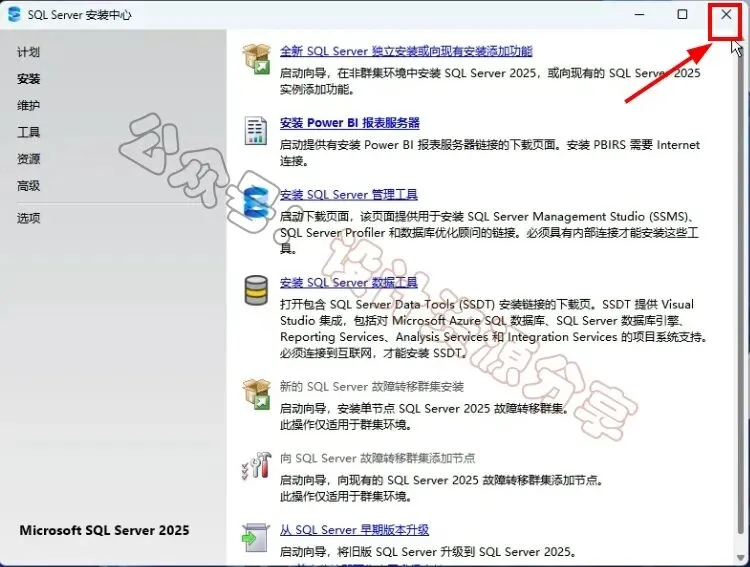Click the upgrade icon with green arrow
Screen dimensions: 750x567
click(x=256, y=538)
